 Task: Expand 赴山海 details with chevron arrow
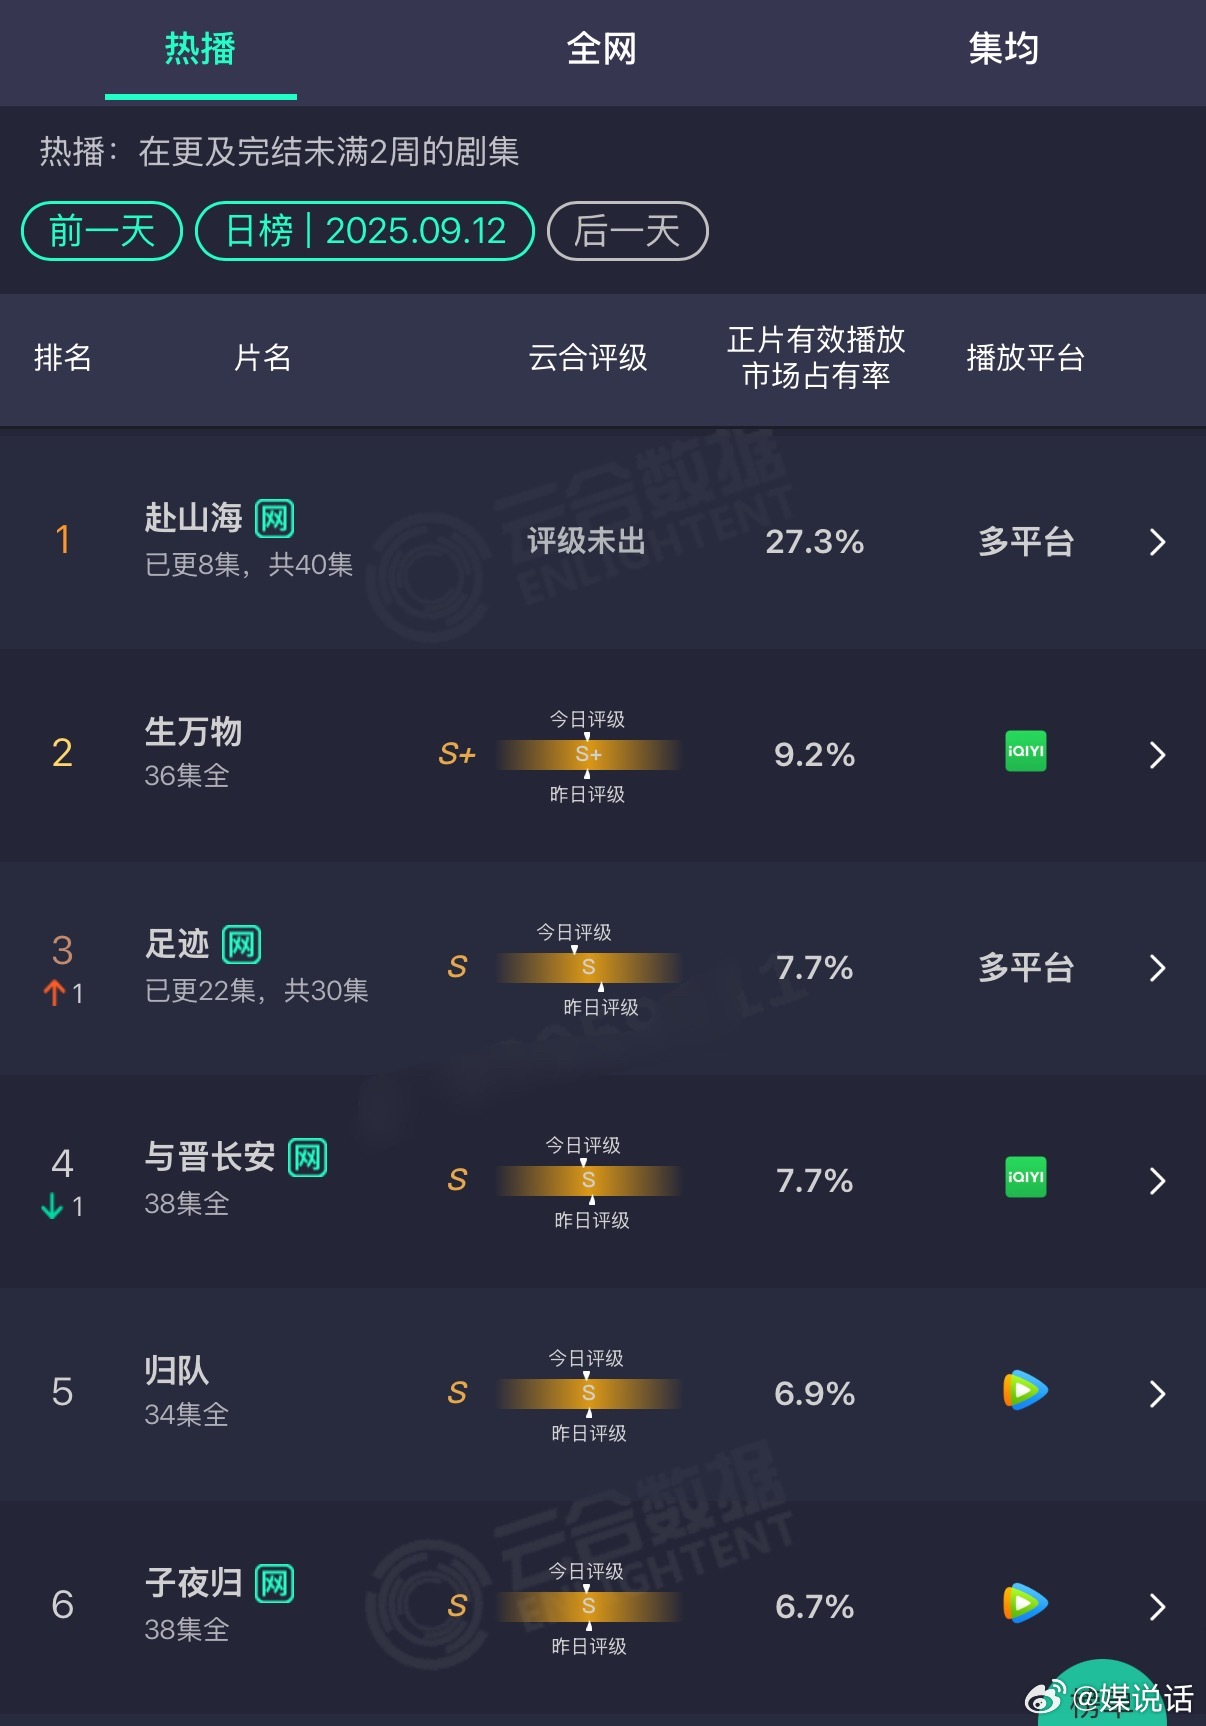tap(1157, 542)
